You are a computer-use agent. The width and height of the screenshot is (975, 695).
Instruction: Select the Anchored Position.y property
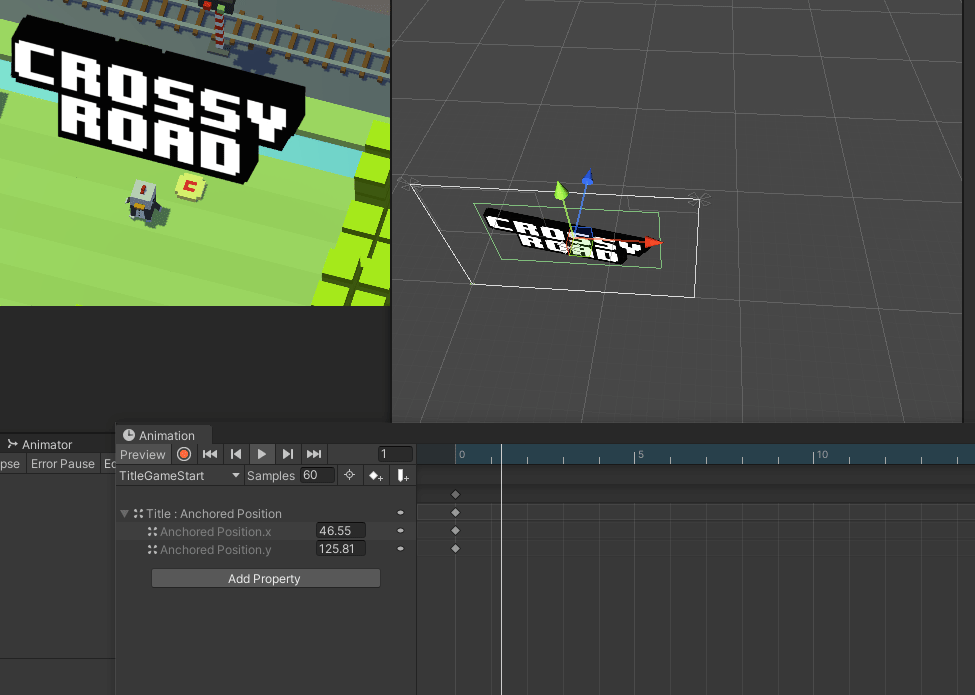click(216, 550)
